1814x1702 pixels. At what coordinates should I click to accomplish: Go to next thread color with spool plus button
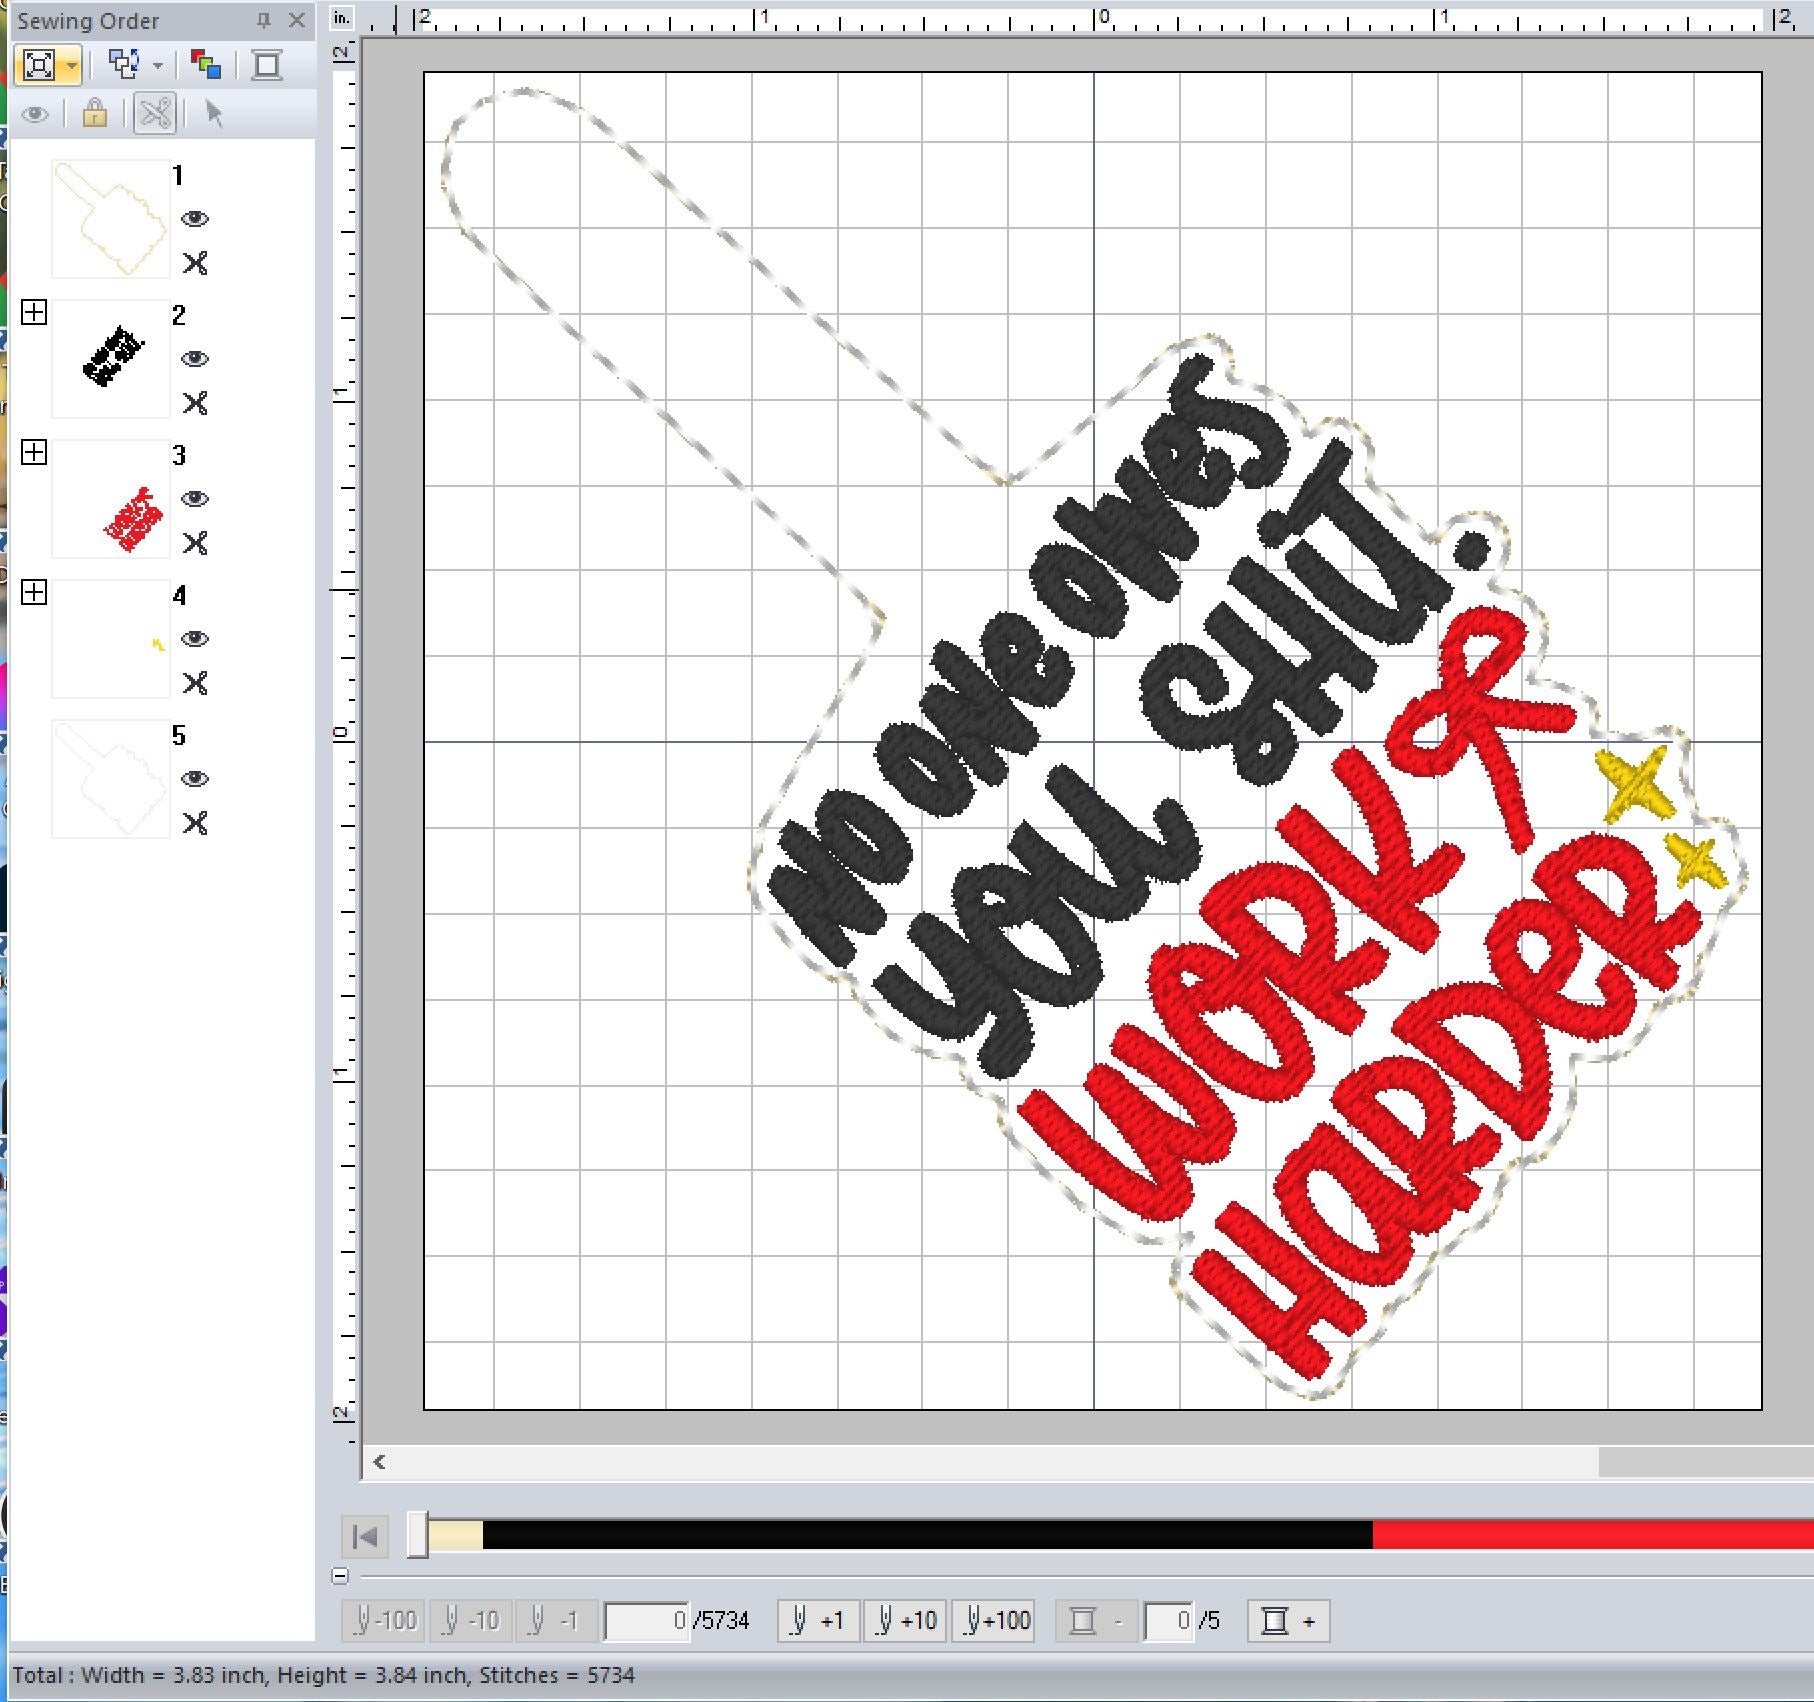tap(1289, 1621)
